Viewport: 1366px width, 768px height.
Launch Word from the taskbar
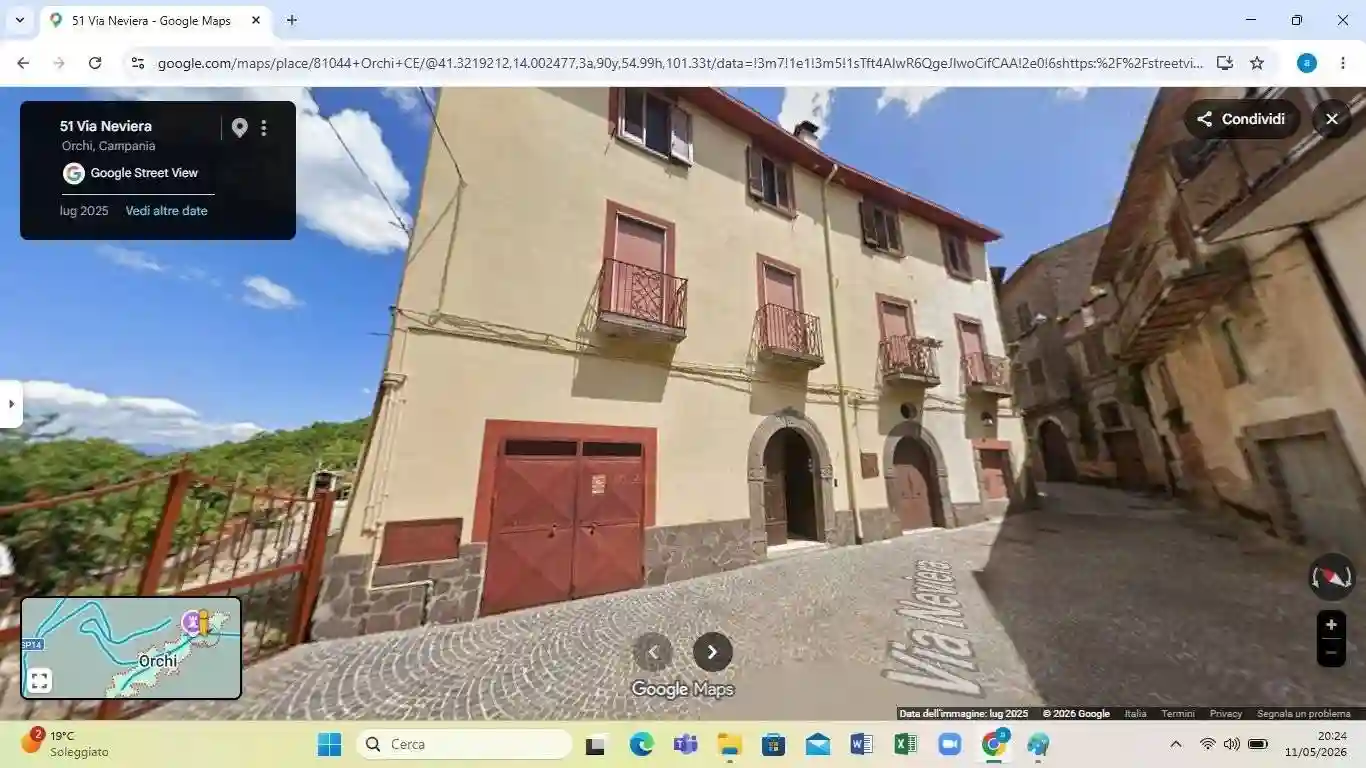[x=861, y=745]
